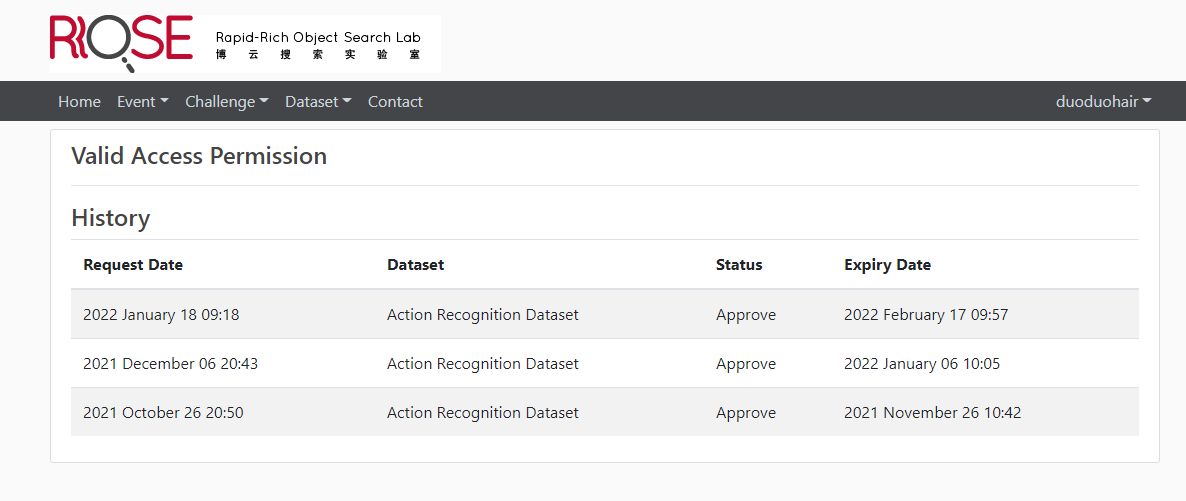This screenshot has height=501, width=1186.
Task: Select the 2021 December 06 20:43 request row
Action: coord(170,364)
